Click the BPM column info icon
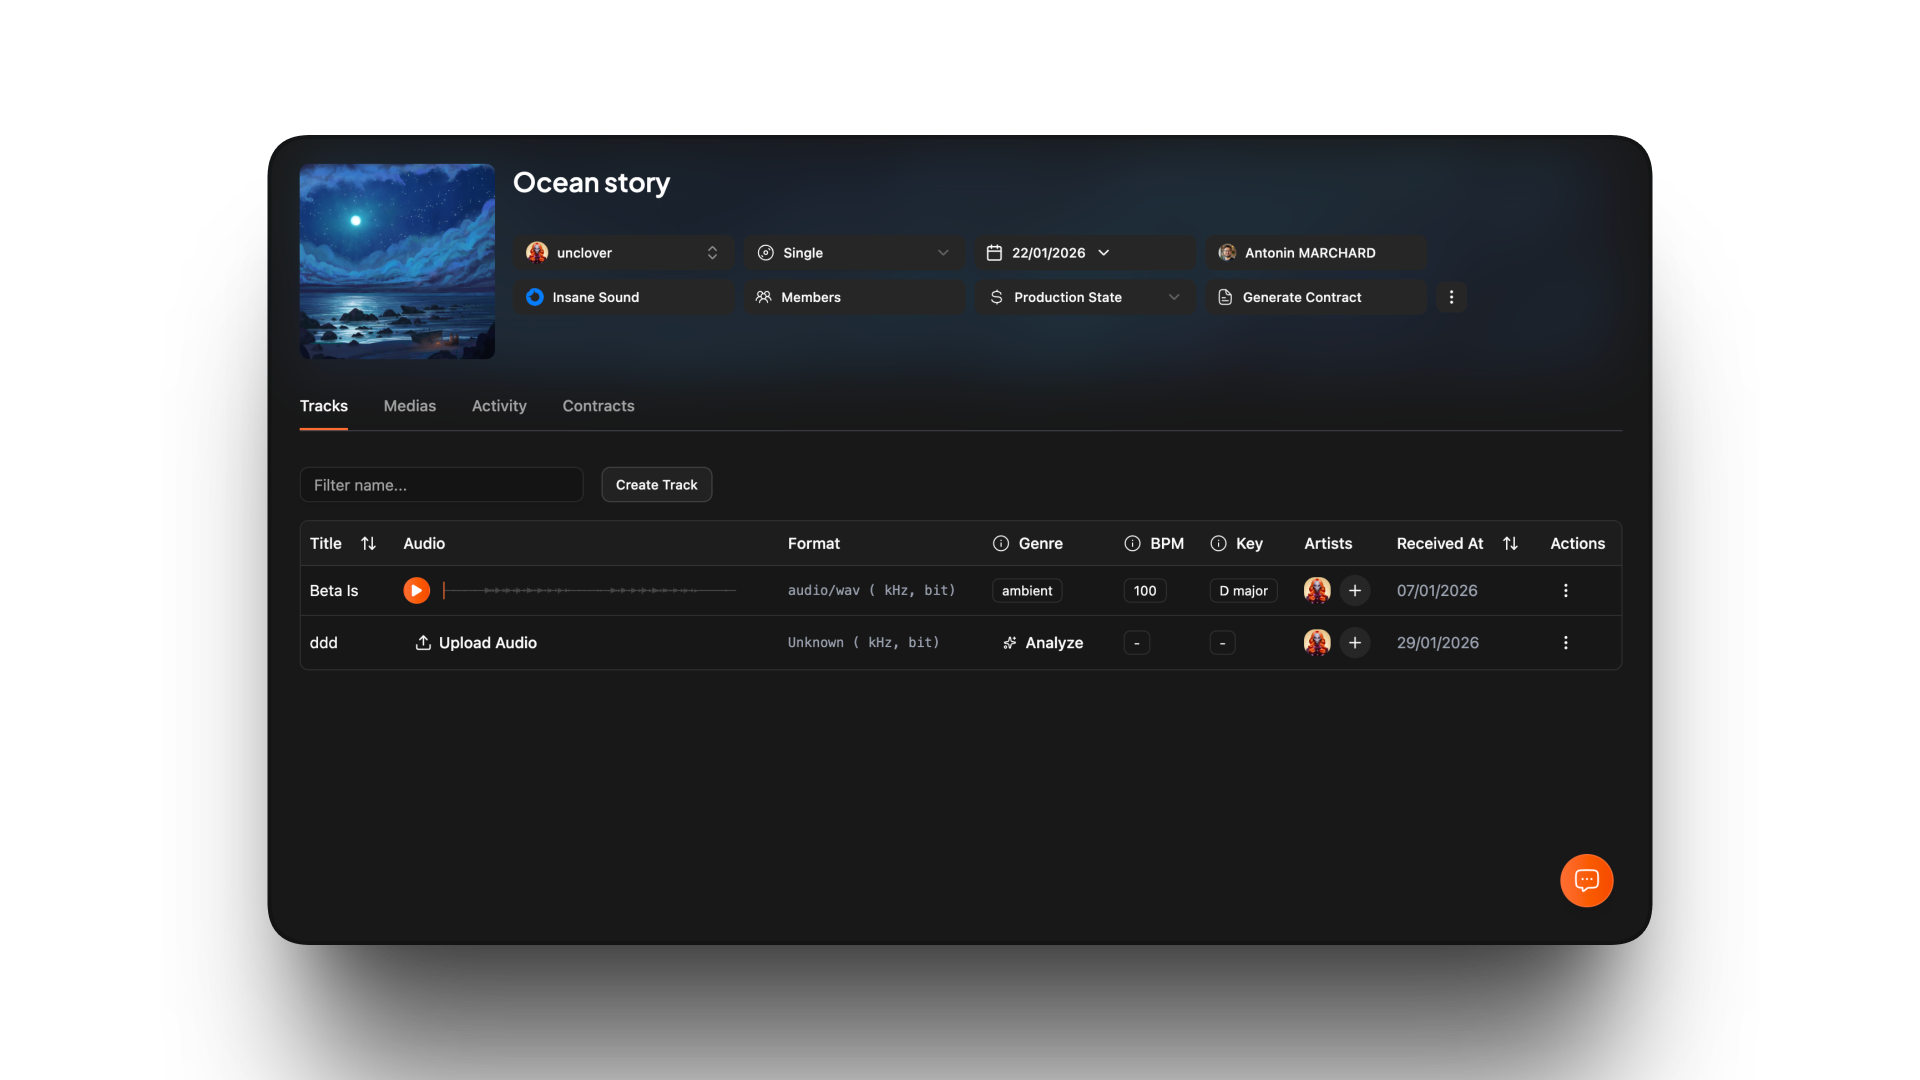 point(1132,544)
